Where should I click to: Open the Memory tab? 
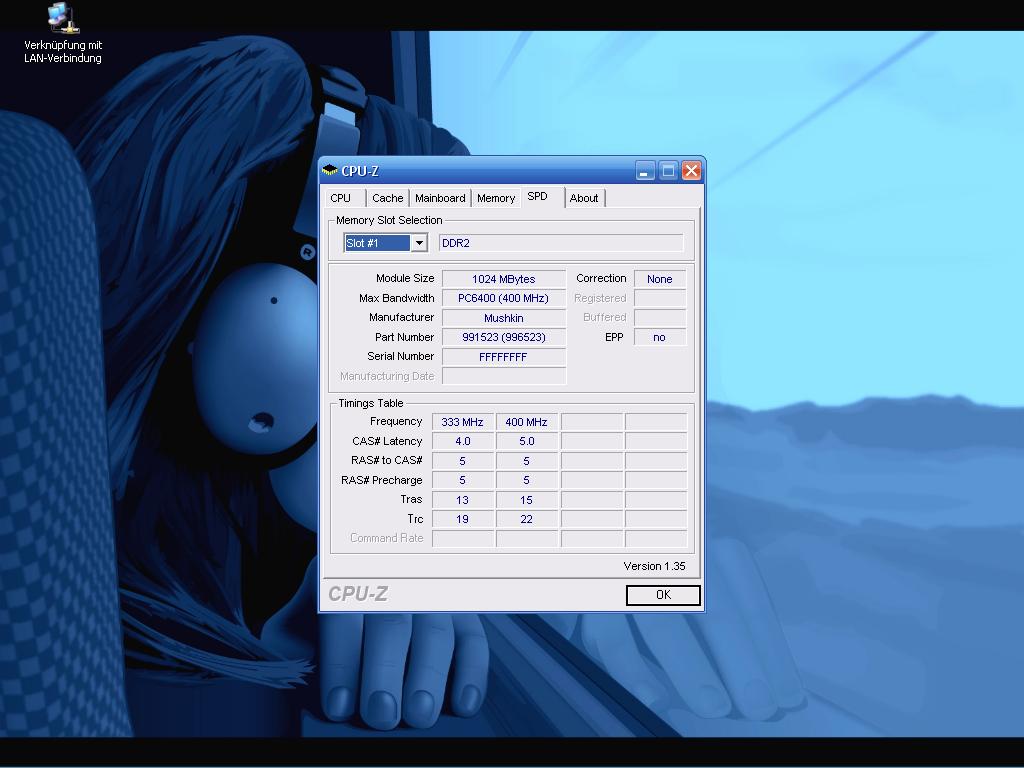496,198
